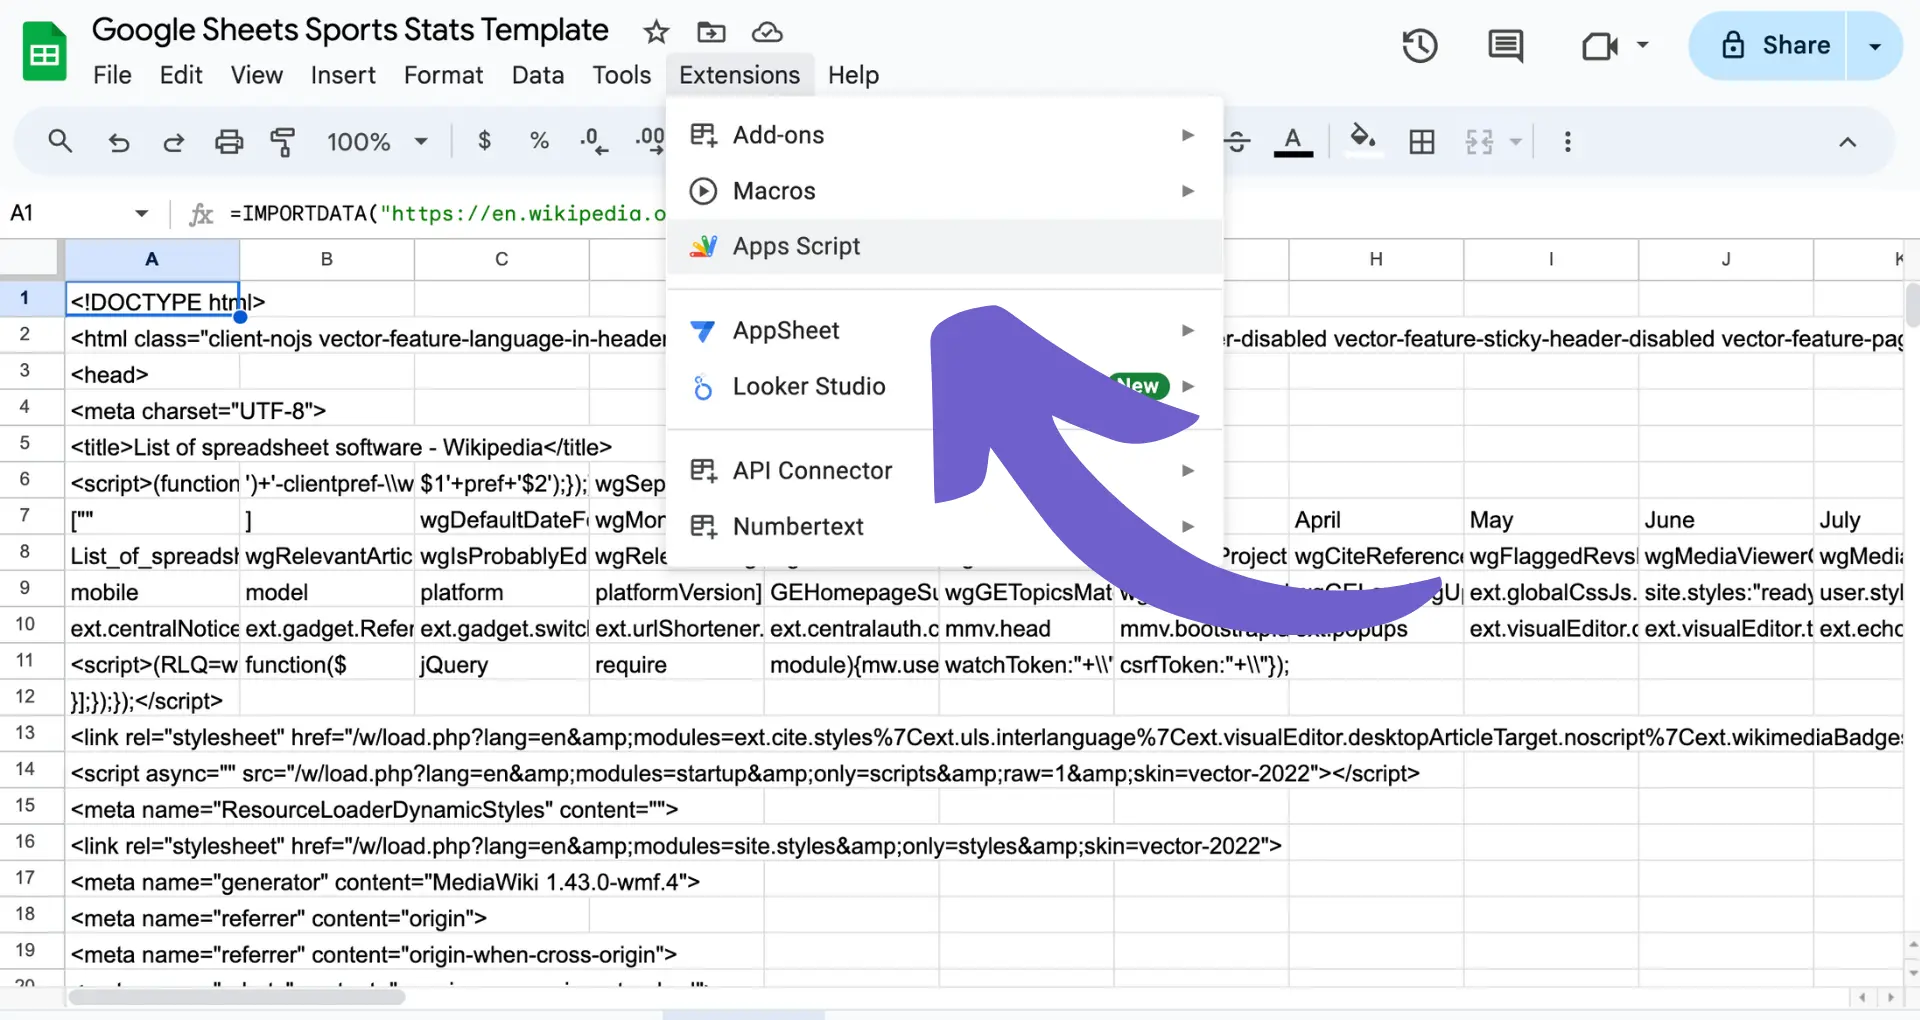Viewport: 1920px width, 1020px height.
Task: Click the cell containing April
Action: (1376, 520)
